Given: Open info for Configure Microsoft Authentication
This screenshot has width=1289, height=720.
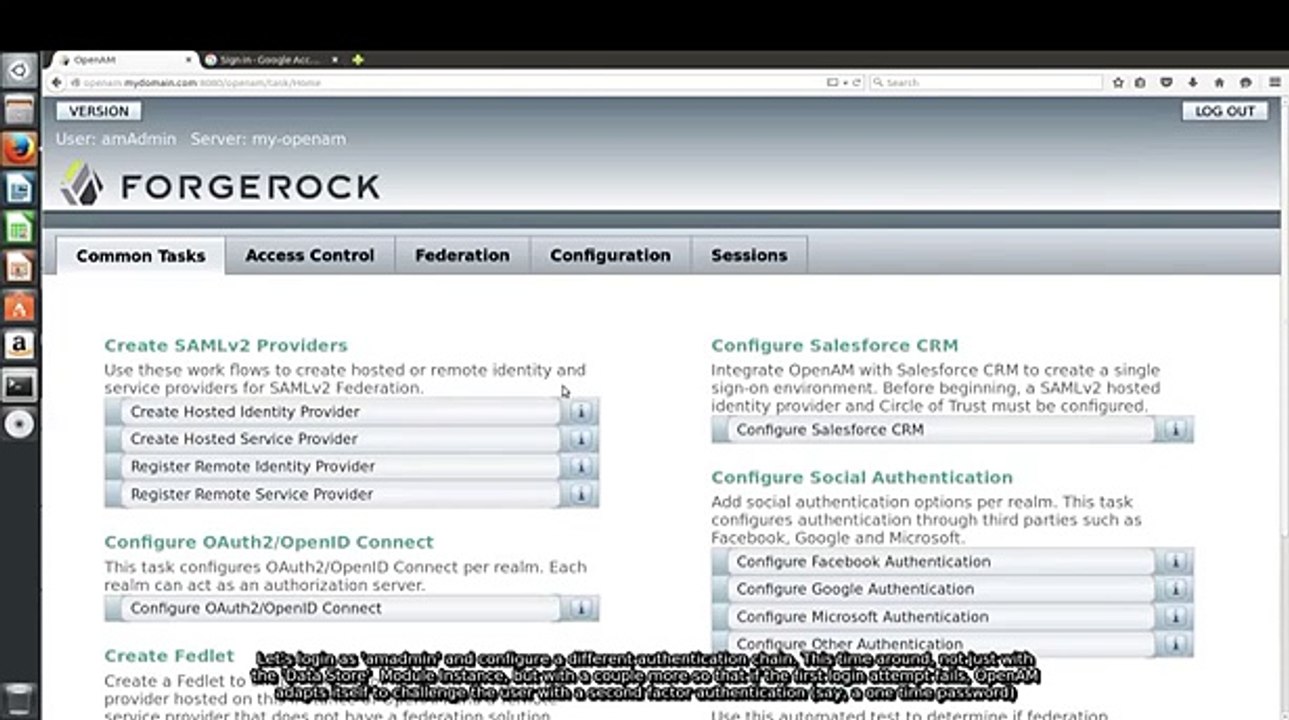Looking at the screenshot, I should [x=1175, y=617].
